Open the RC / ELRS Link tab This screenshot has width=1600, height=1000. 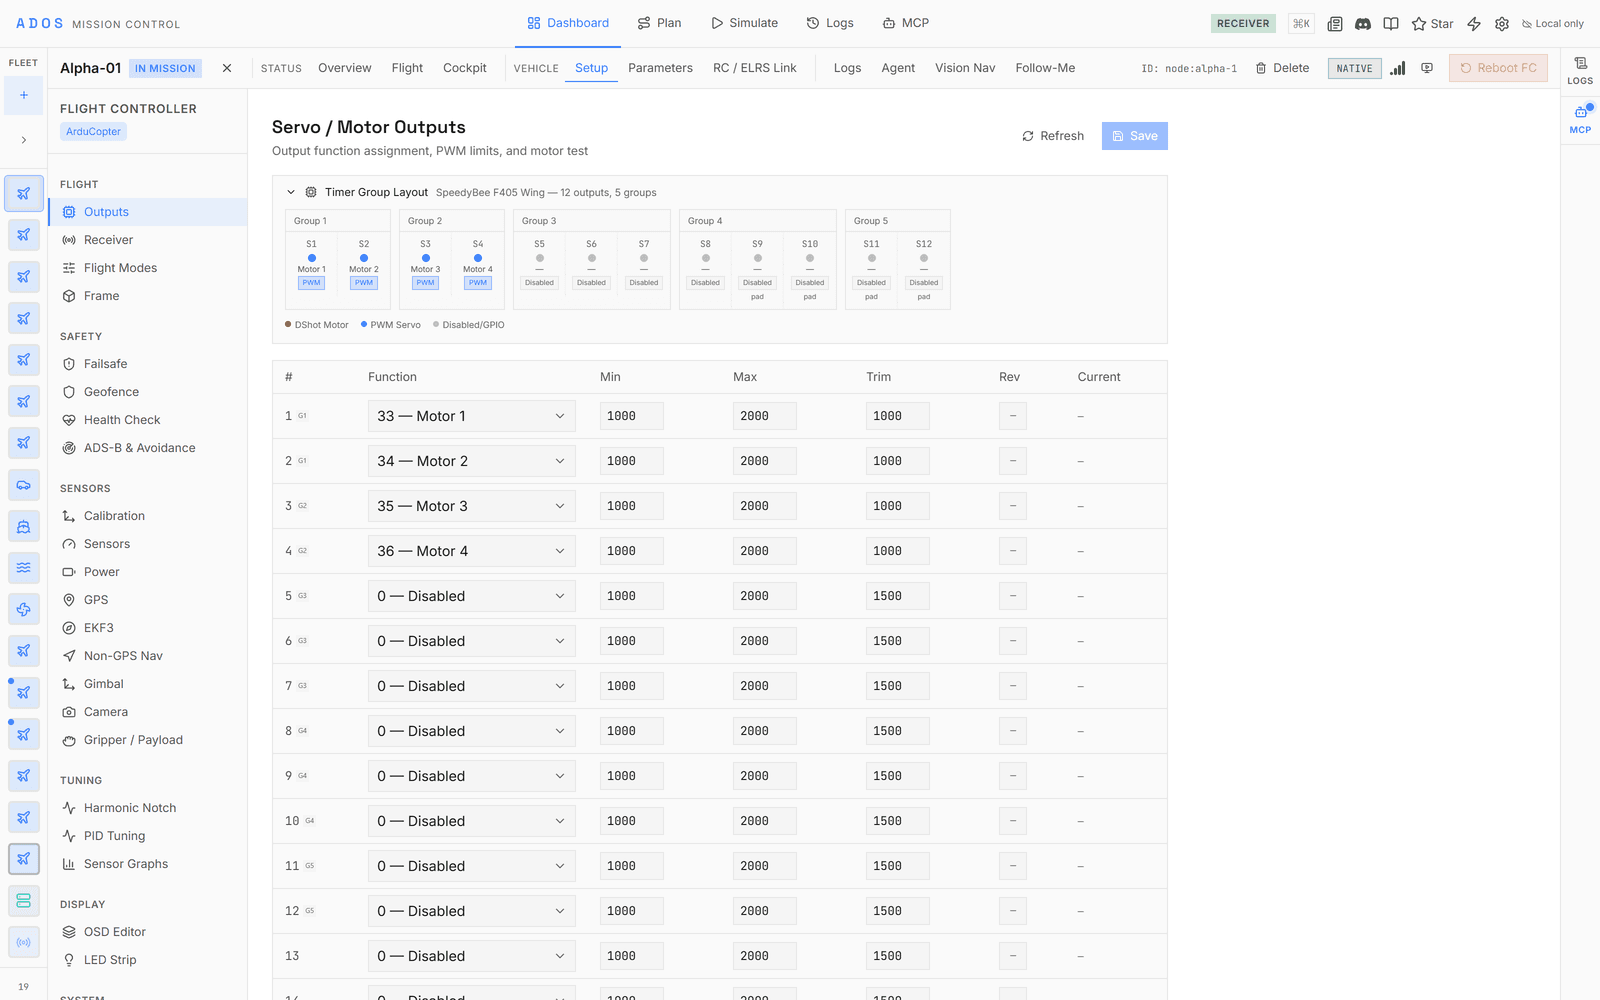755,68
